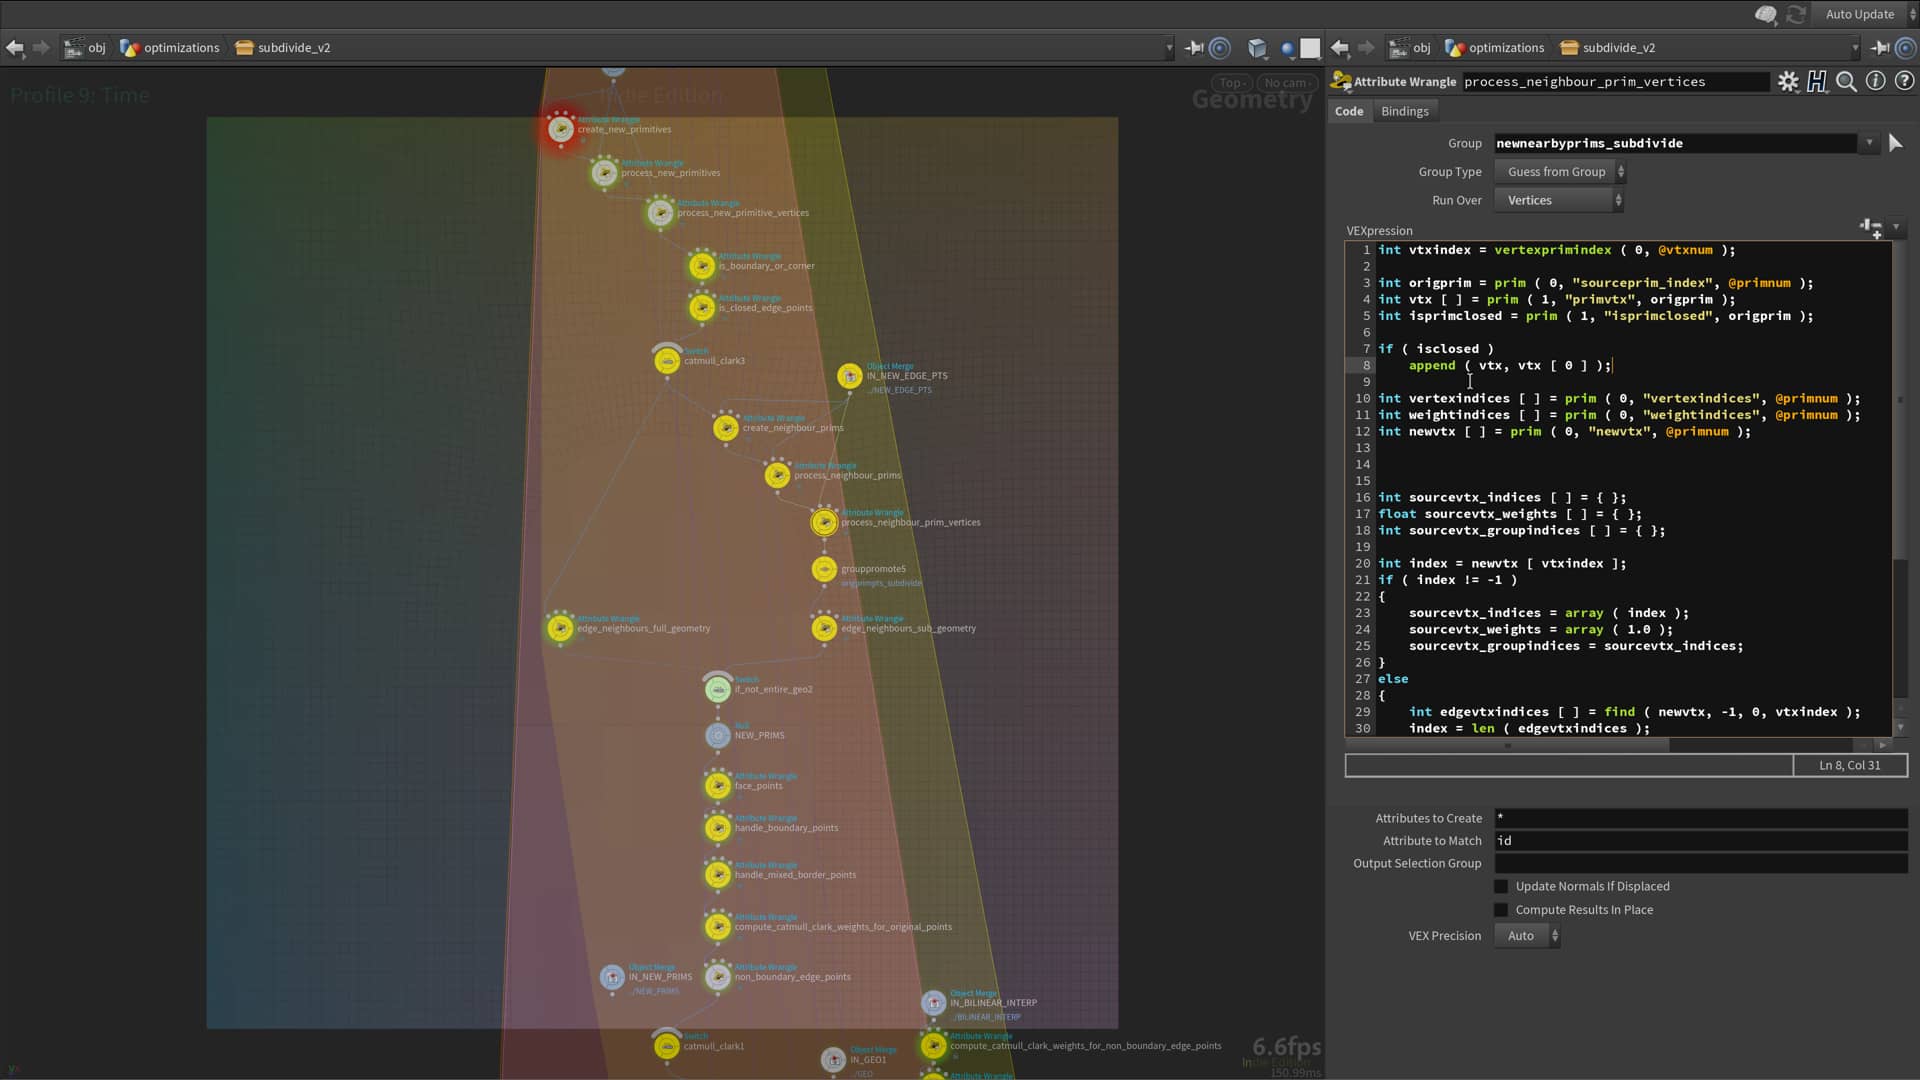Select the IN_BILINEAR_INTERP node
The width and height of the screenshot is (1920, 1080).
pyautogui.click(x=933, y=1002)
